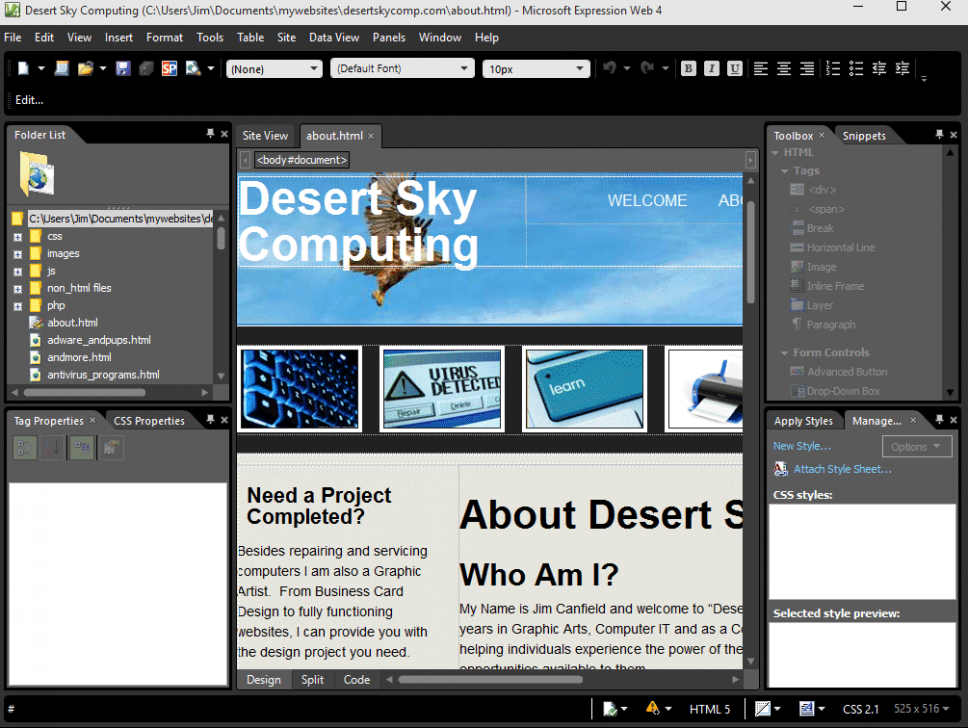The image size is (968, 728).
Task: Click the horizontal scrollbar of the design view
Action: pos(491,680)
